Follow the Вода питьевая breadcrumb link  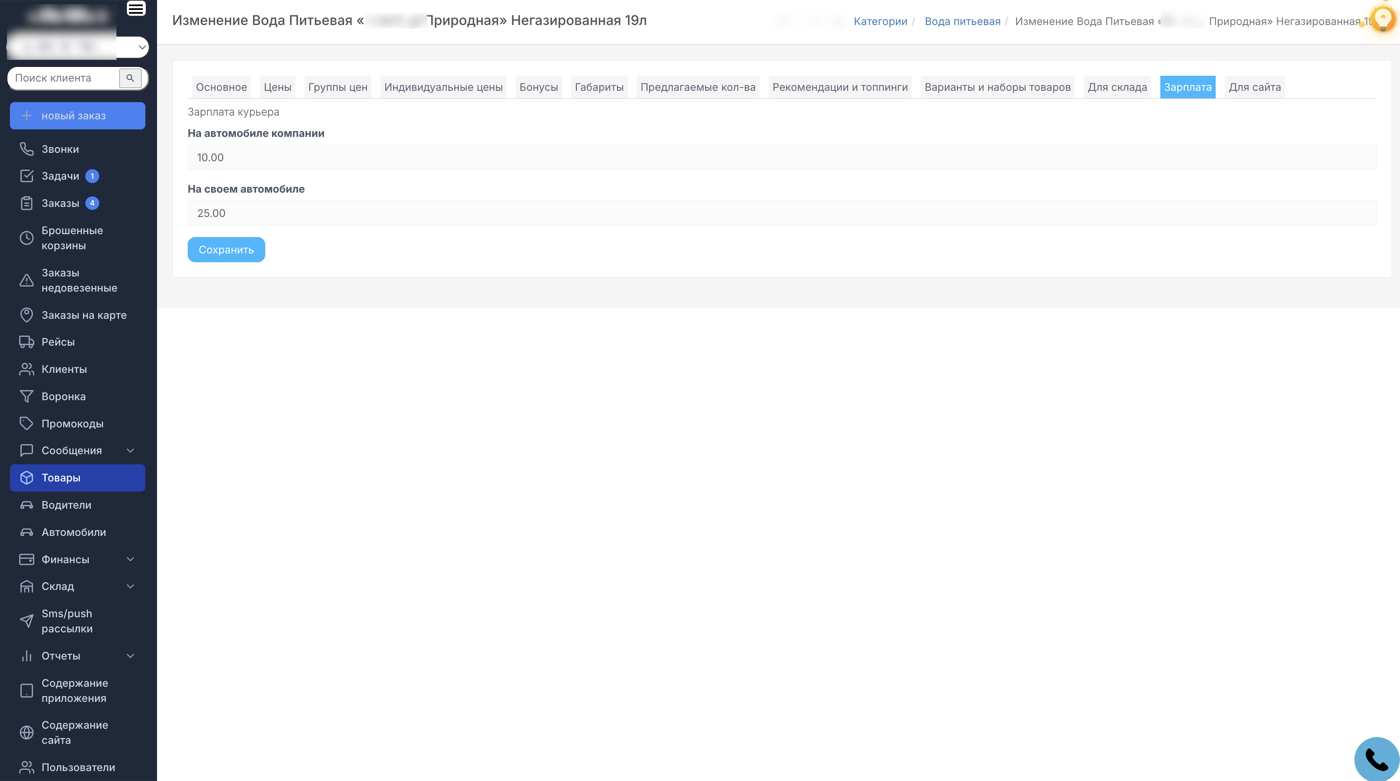coord(962,21)
